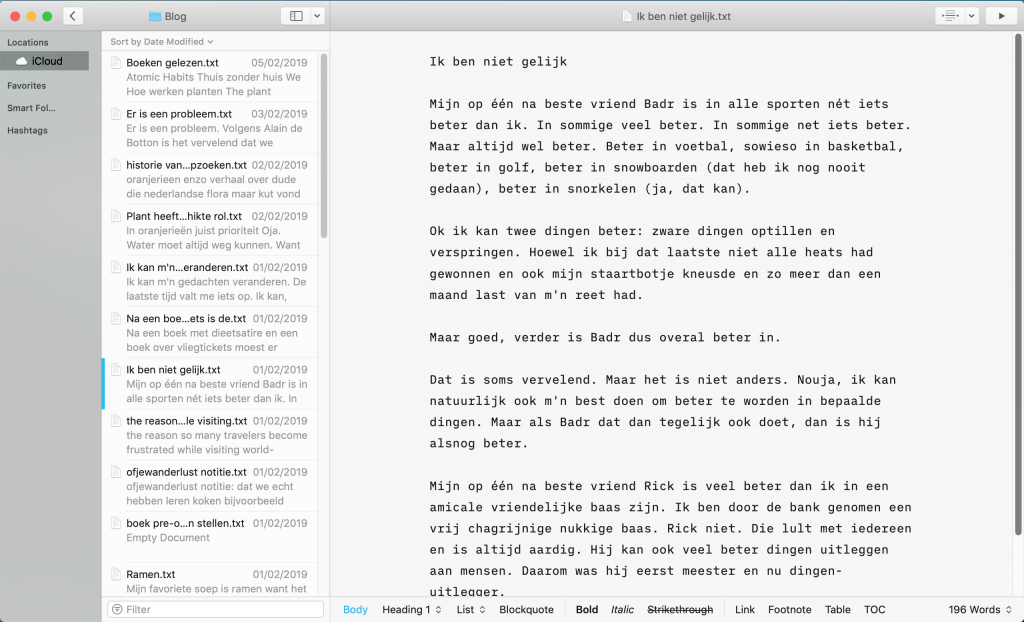Open the alignment dropdown arrow

pos(972,16)
